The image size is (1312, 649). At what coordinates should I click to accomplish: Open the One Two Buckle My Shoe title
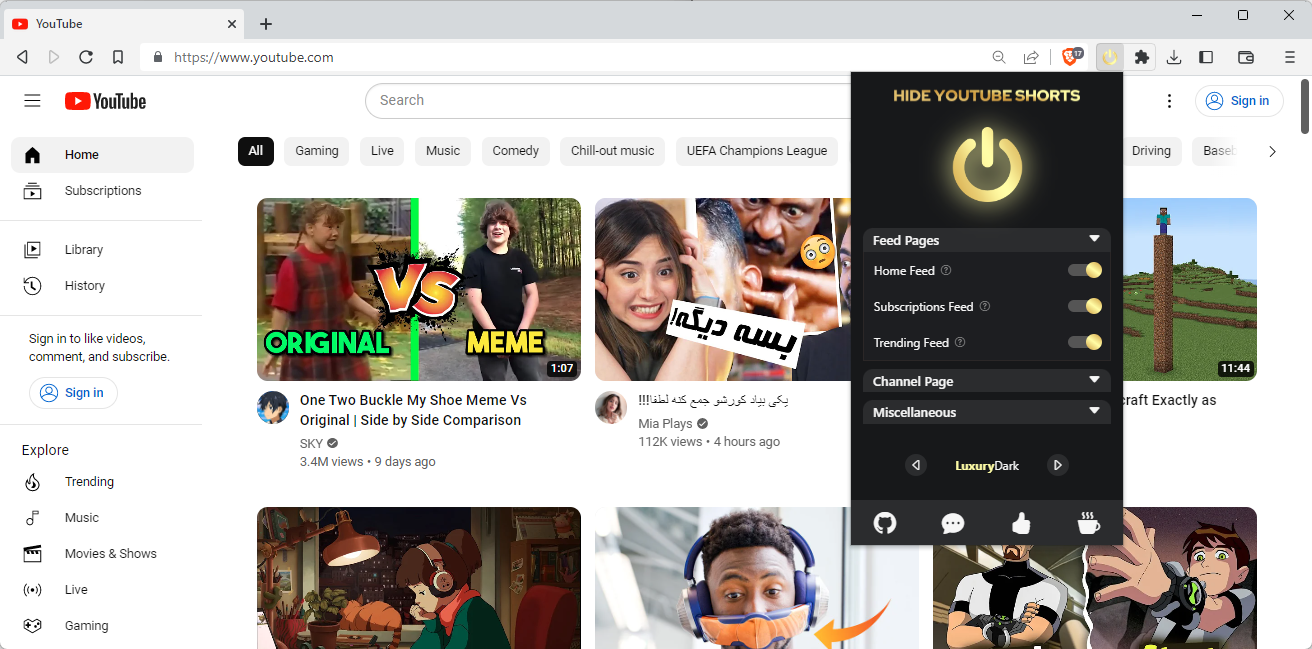coord(413,410)
